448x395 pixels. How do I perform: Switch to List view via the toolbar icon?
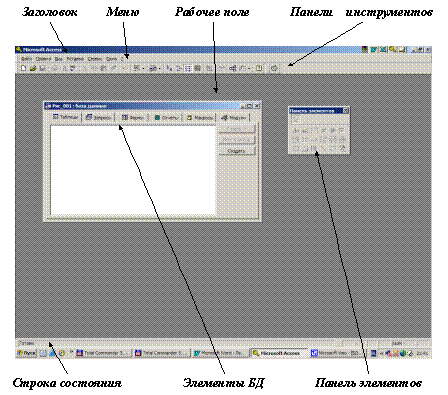[188, 69]
